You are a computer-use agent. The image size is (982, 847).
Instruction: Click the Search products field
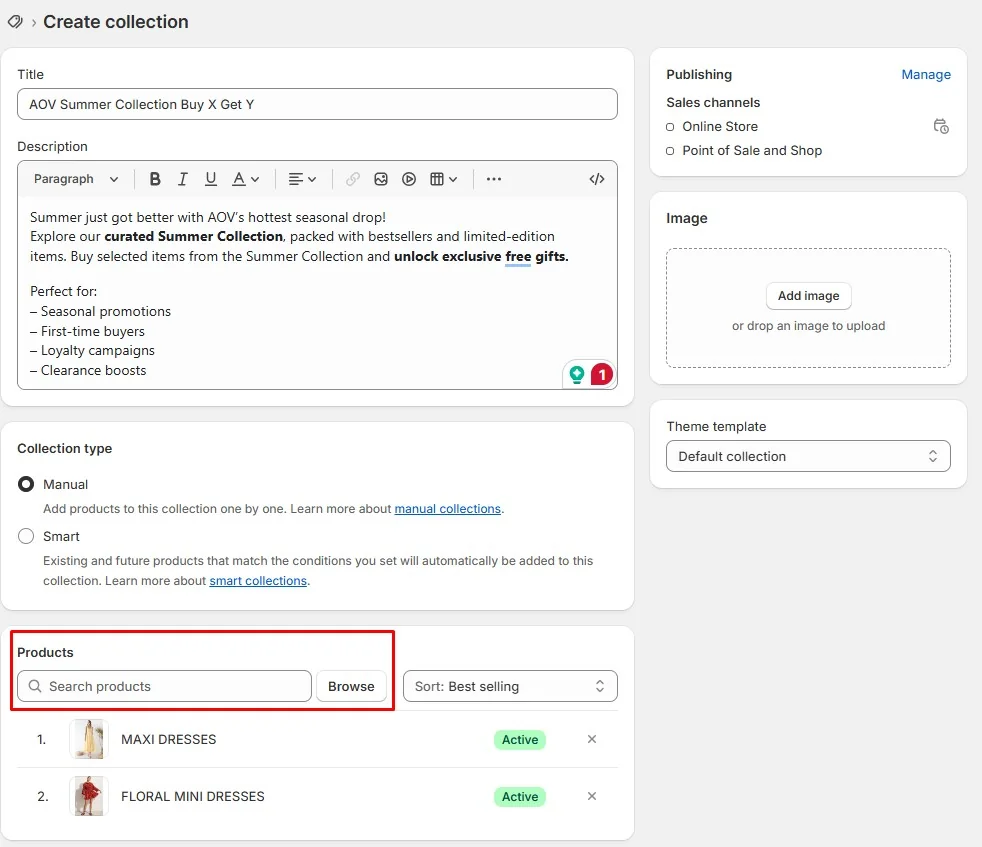pos(164,686)
